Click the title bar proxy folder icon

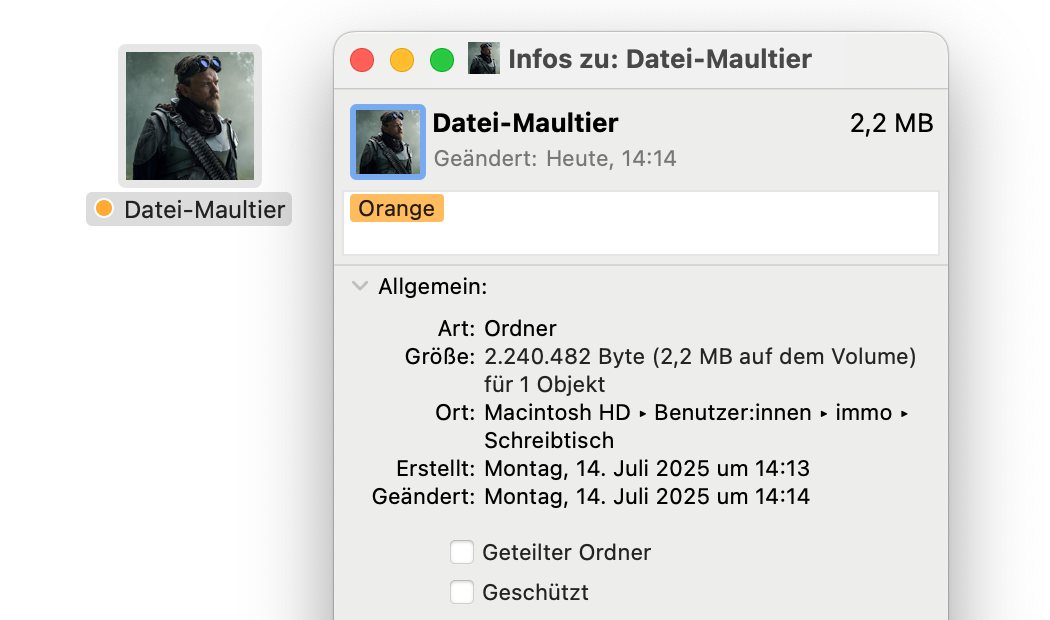pyautogui.click(x=483, y=58)
